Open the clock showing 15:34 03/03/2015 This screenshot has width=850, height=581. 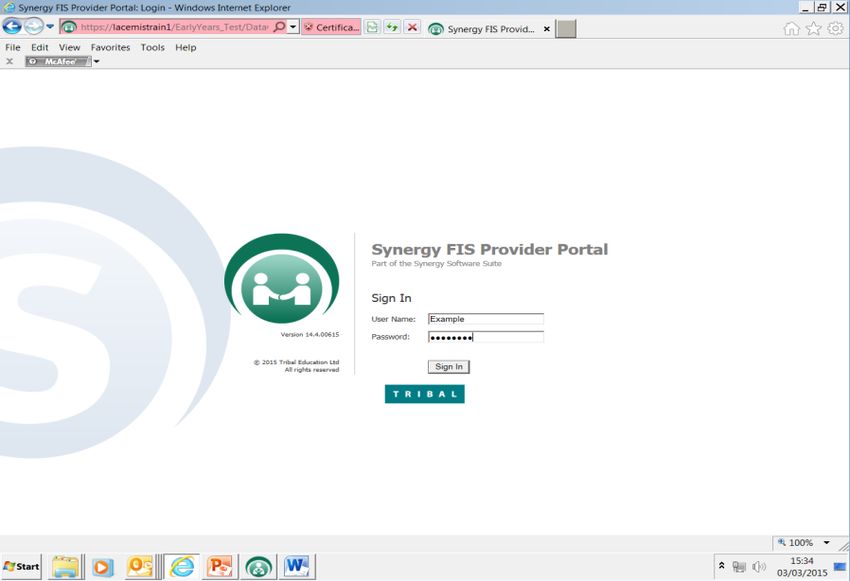tap(802, 567)
